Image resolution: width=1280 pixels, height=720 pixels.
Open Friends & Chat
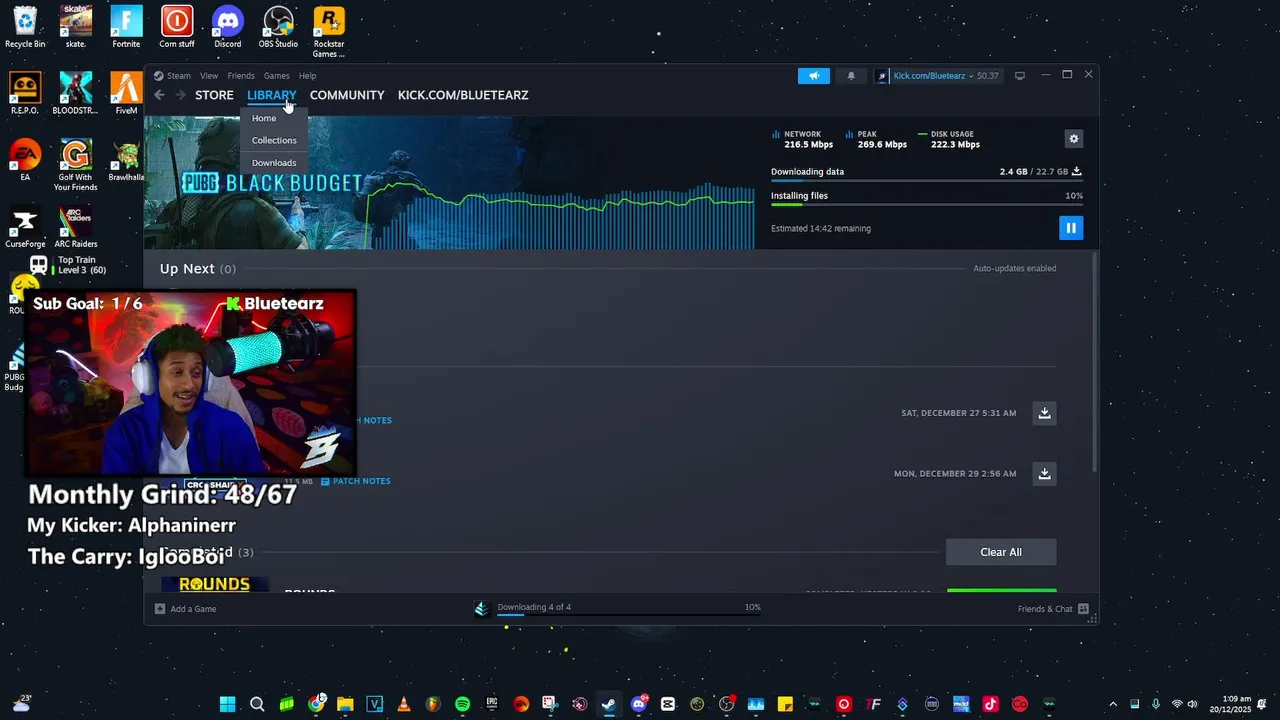coord(1053,609)
